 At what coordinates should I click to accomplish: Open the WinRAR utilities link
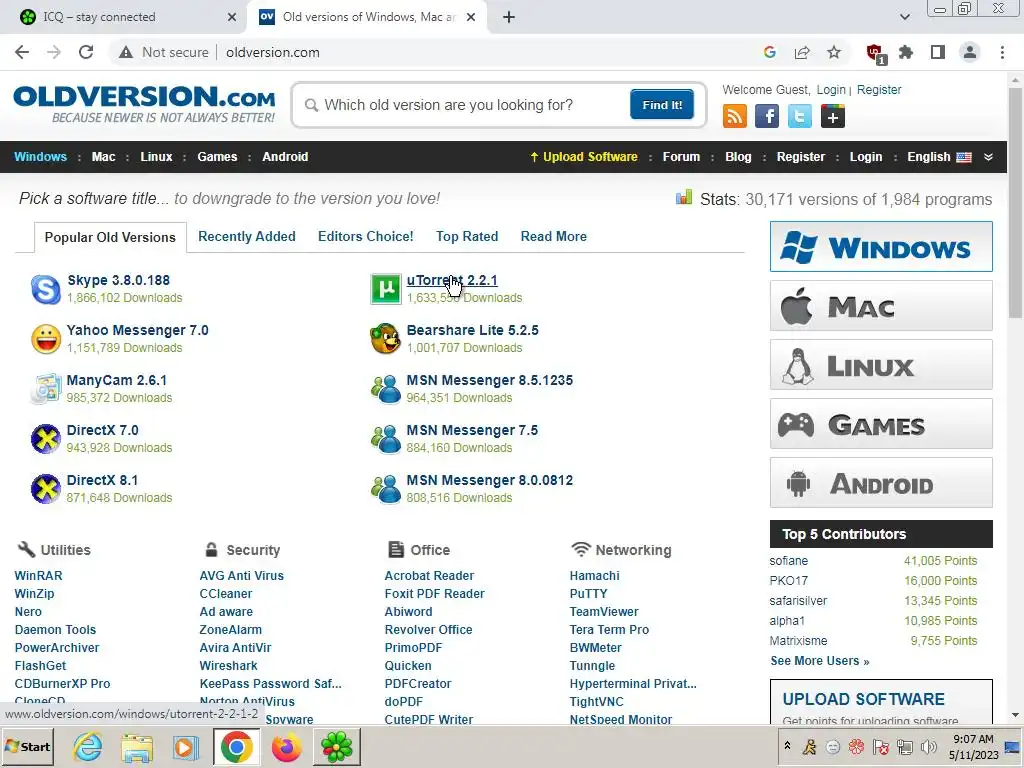[x=39, y=575]
